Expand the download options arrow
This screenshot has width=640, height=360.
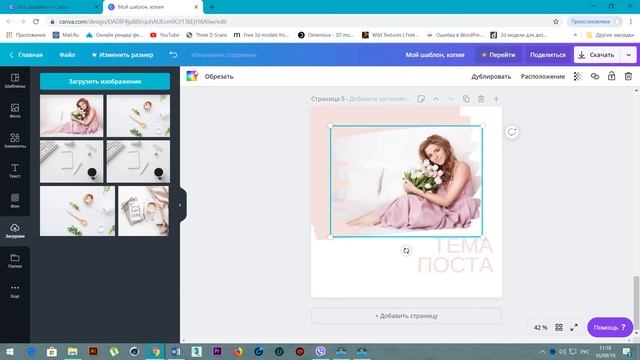pyautogui.click(x=629, y=55)
